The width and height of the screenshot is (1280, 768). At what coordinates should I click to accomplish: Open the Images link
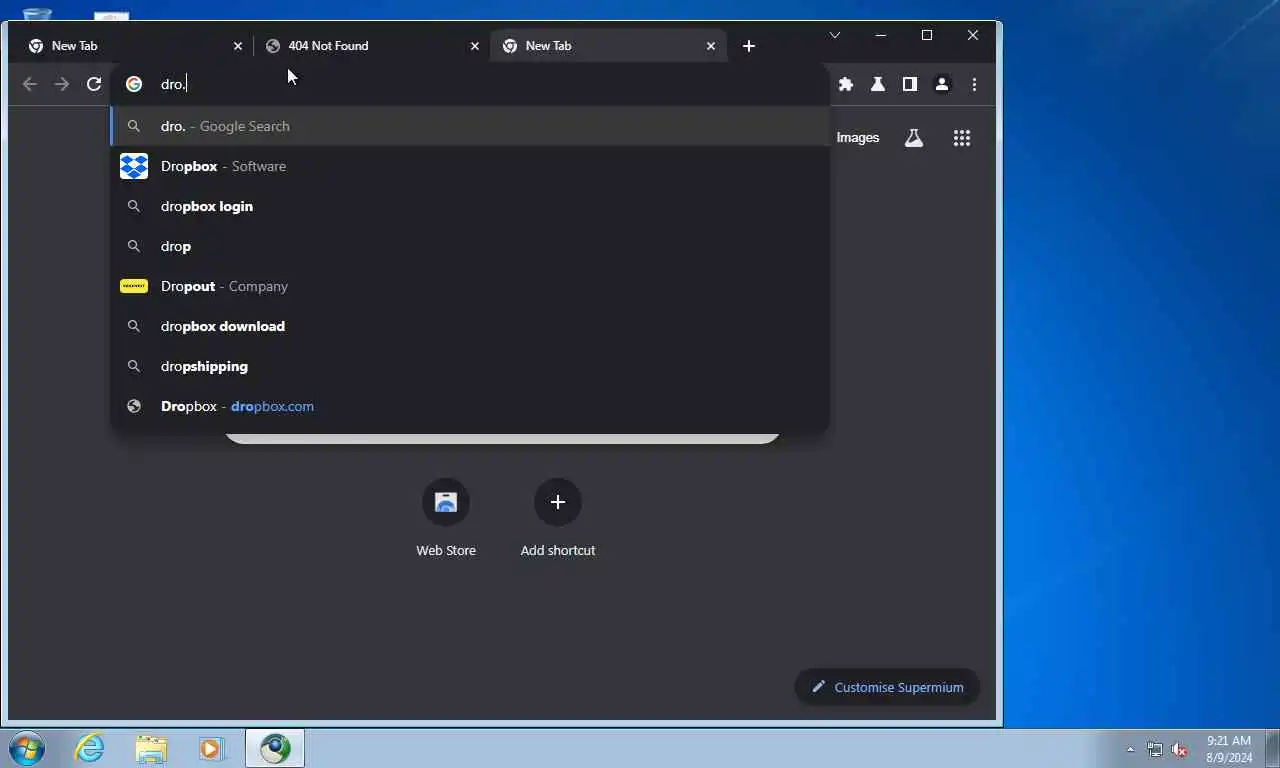coord(857,138)
